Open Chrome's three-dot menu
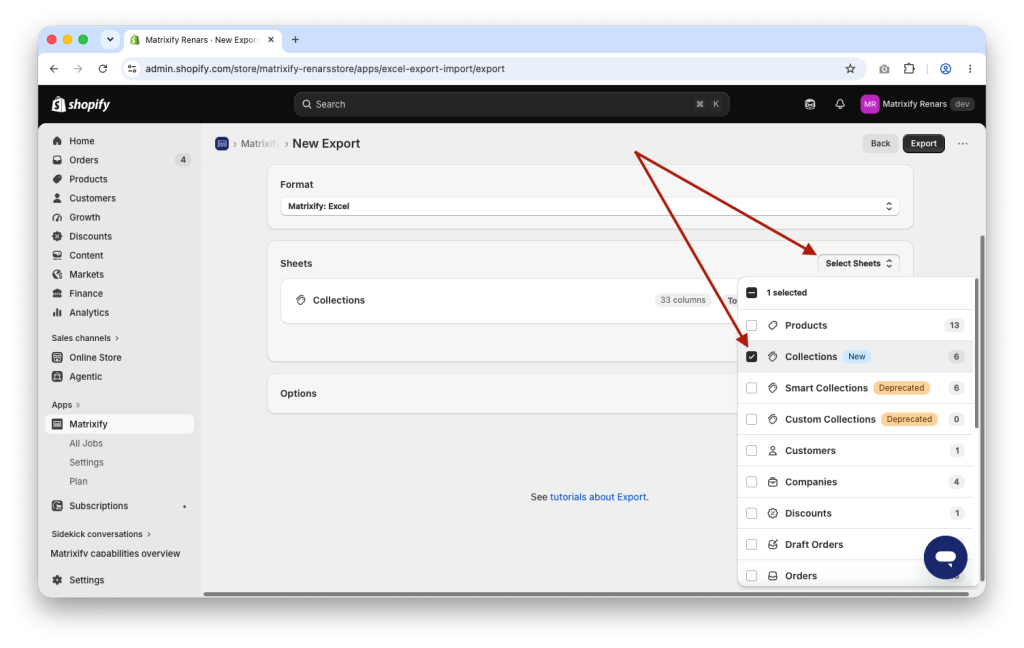The height and width of the screenshot is (648, 1024). pyautogui.click(x=970, y=69)
